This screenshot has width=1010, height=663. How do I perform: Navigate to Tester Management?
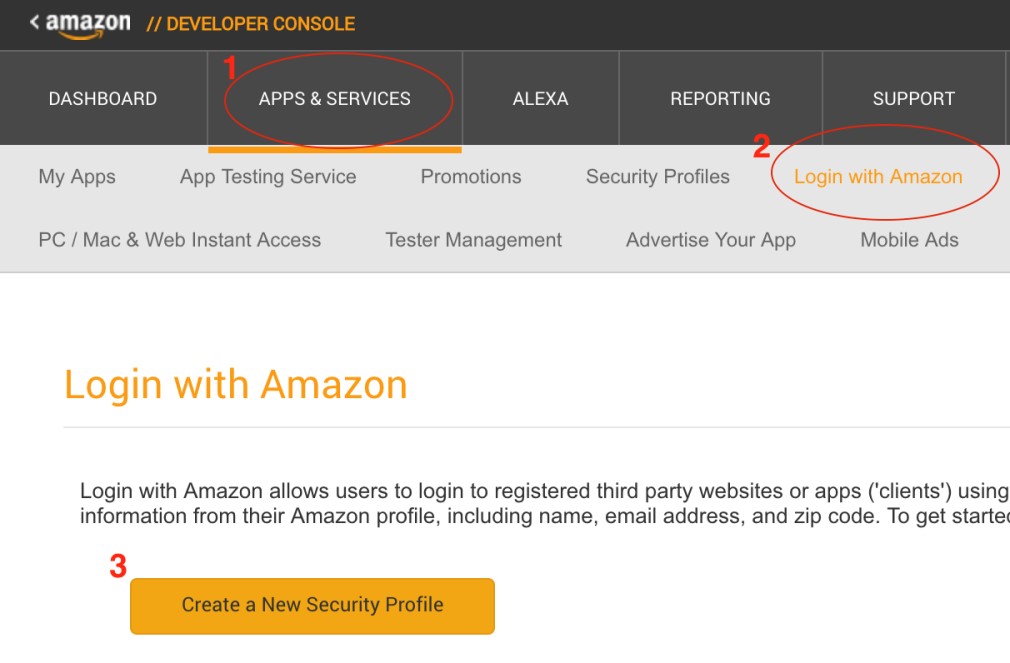point(473,240)
